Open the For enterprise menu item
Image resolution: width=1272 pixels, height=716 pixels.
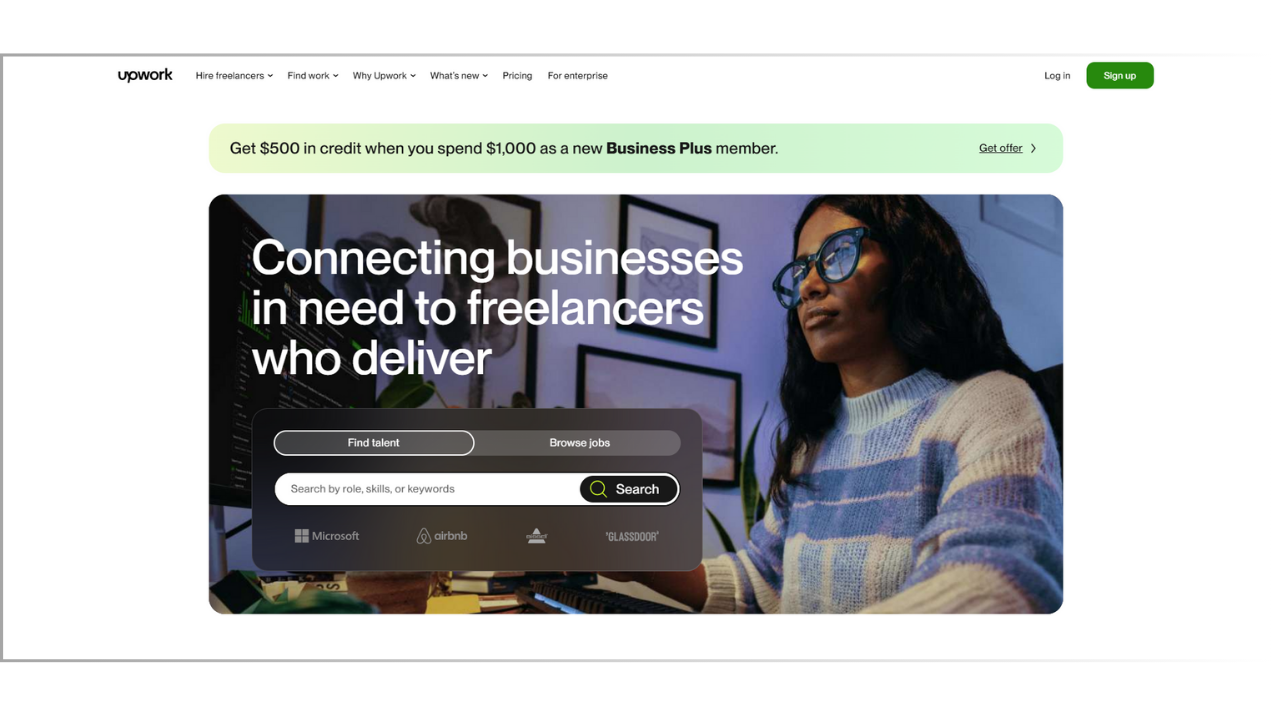coord(577,76)
